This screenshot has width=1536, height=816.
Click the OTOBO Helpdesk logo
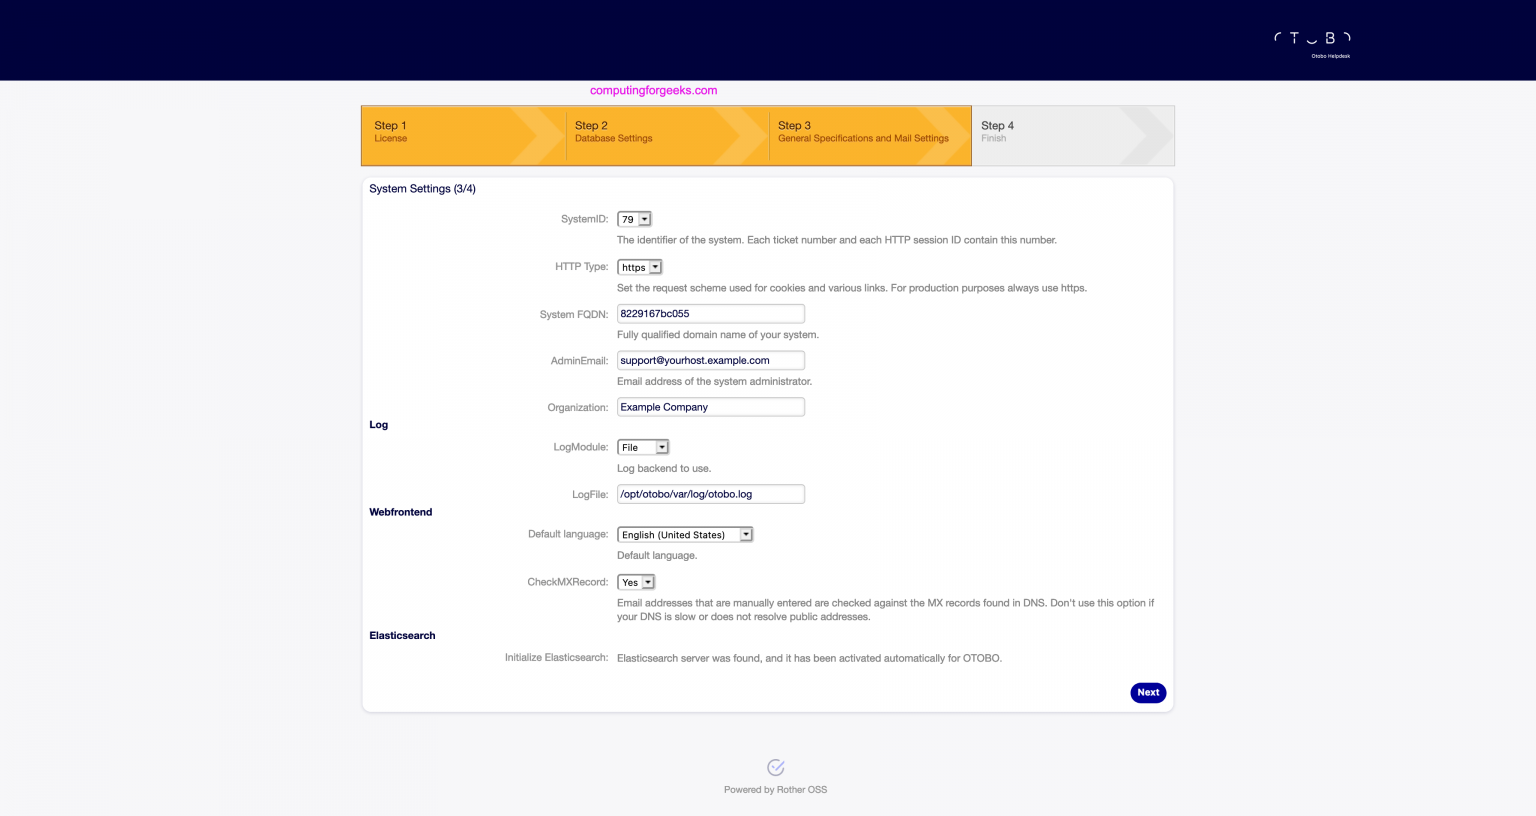tap(1312, 42)
